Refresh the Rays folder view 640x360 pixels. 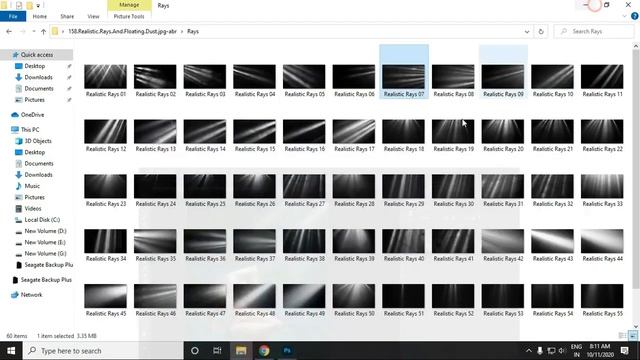tap(541, 31)
